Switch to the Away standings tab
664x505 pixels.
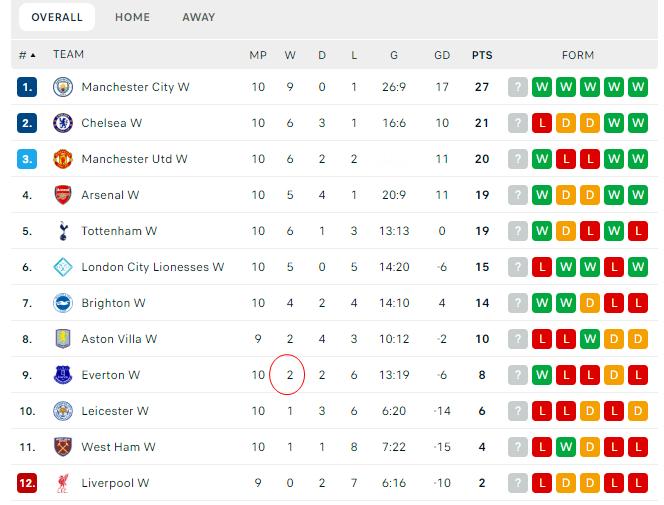coord(198,17)
